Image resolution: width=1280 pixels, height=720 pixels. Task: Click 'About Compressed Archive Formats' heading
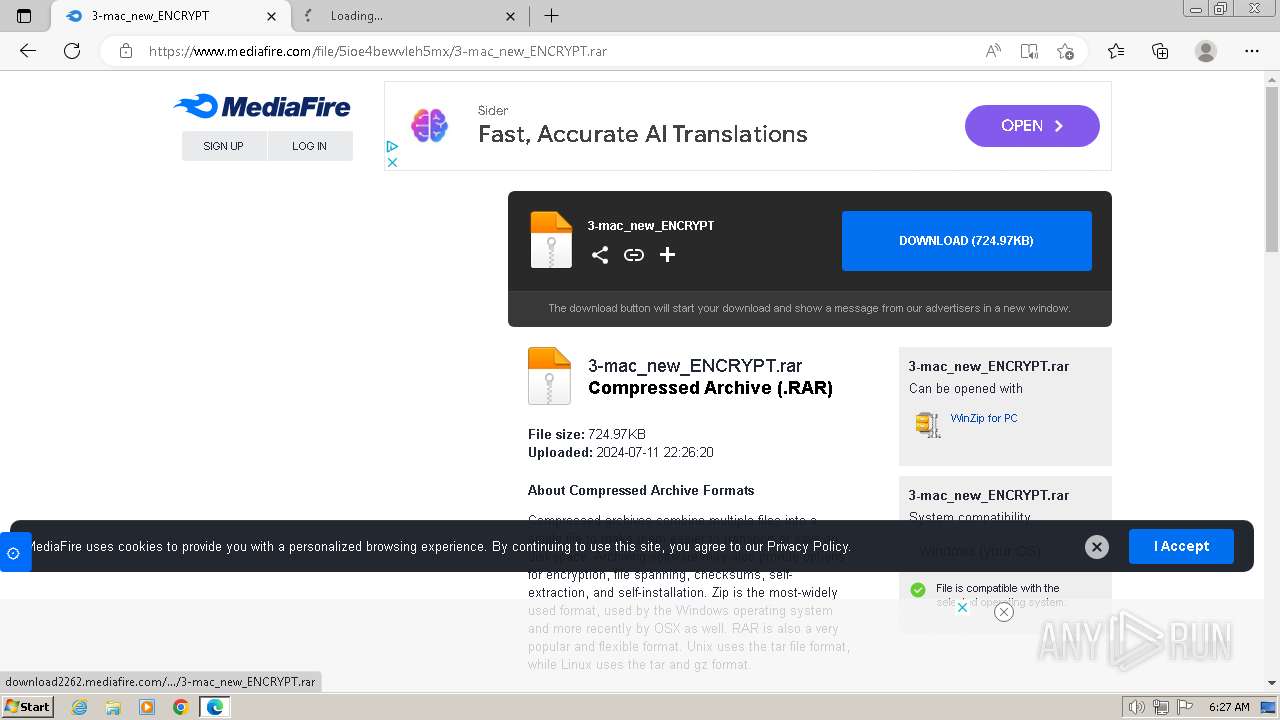pos(641,490)
